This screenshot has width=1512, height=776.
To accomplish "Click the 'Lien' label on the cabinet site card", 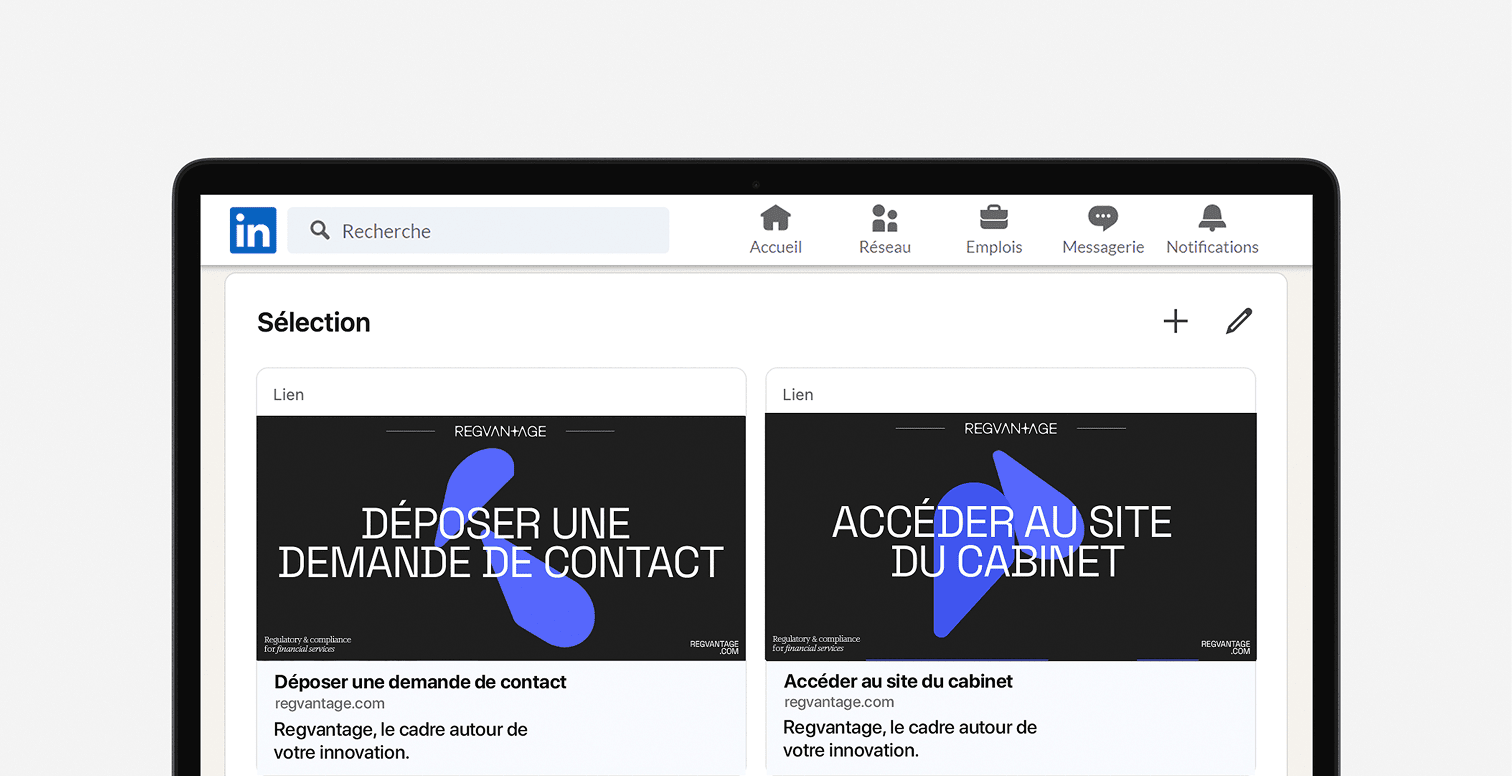I will pyautogui.click(x=798, y=394).
